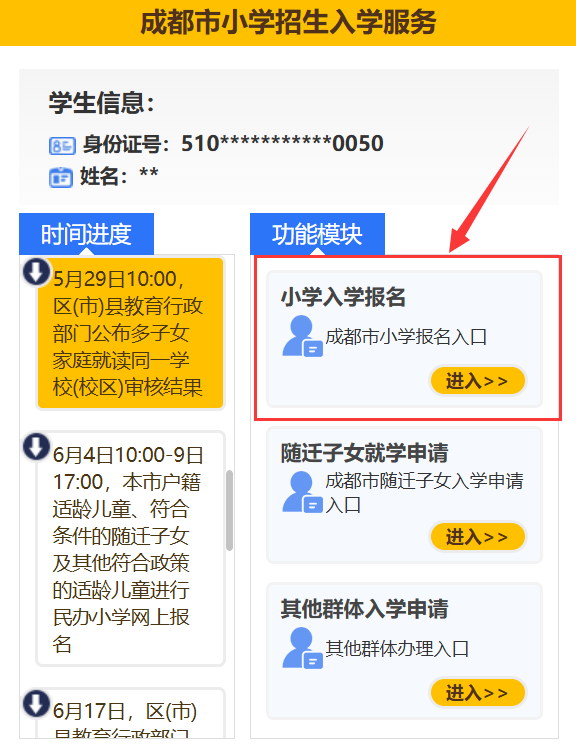Screen dimensions: 576x747
Task: Click the 成都市随迁子女入学申请入口 text
Action: 424,493
